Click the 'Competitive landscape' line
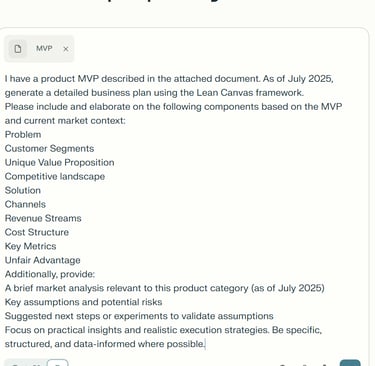The width and height of the screenshot is (375, 366). pos(55,177)
